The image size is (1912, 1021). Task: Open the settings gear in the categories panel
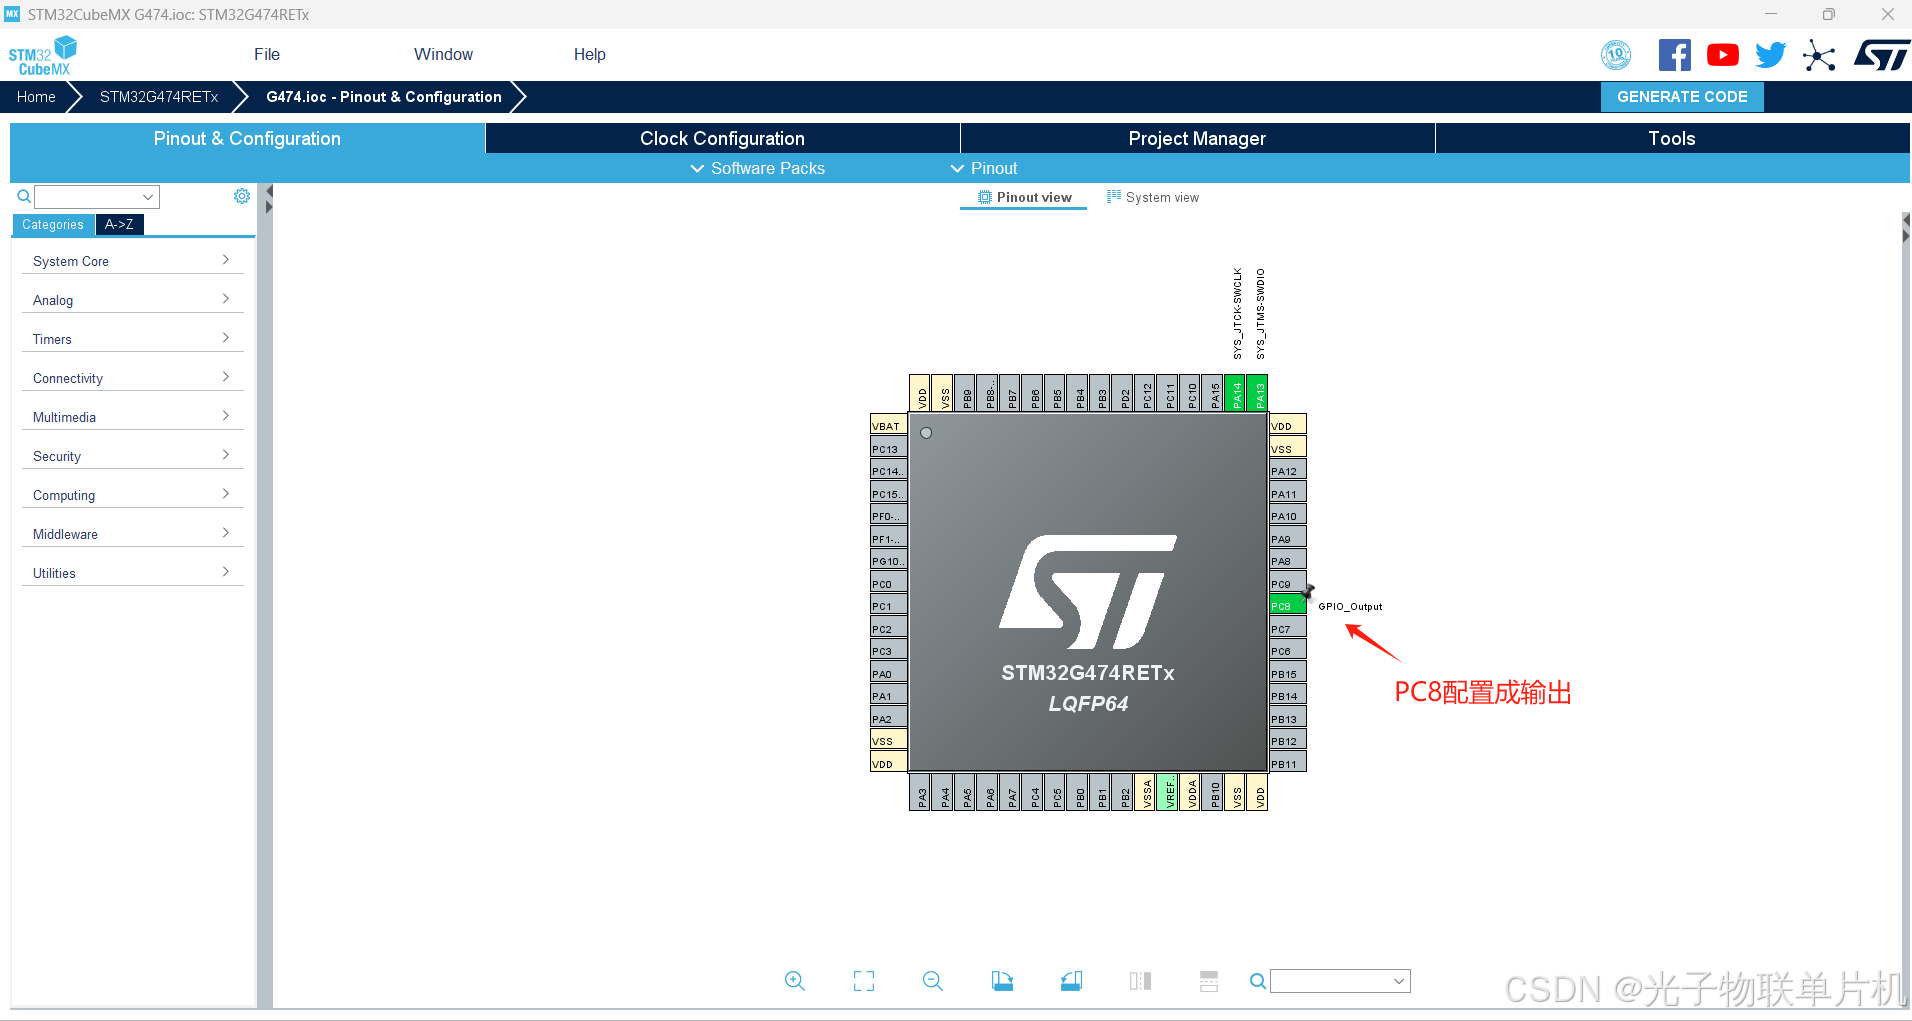click(242, 196)
